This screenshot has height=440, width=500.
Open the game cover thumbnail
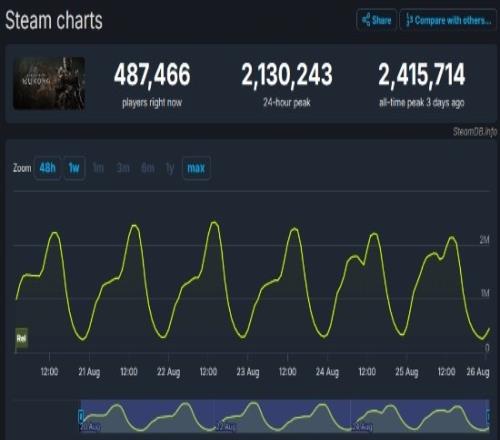[x=49, y=83]
